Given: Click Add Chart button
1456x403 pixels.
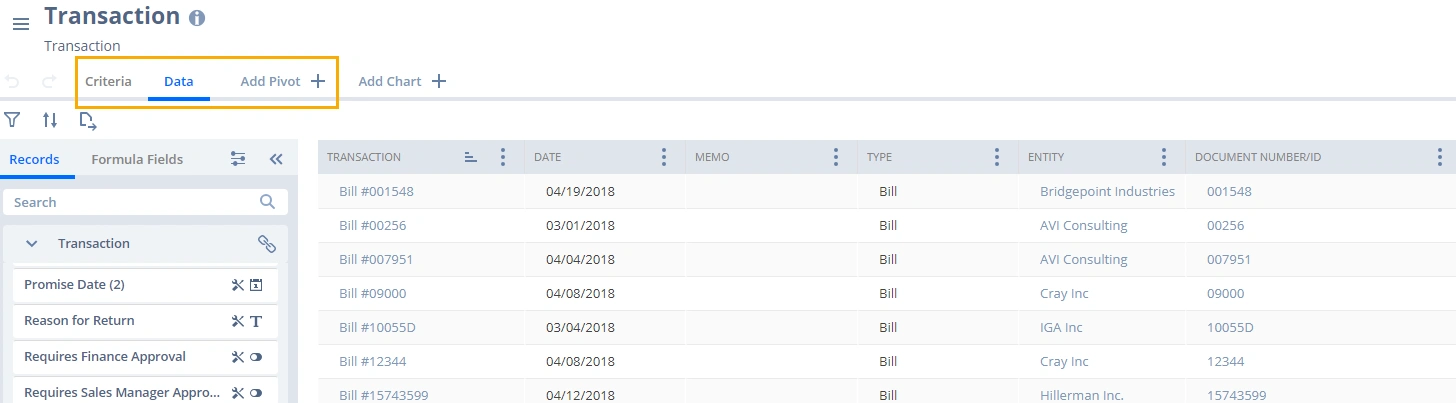Looking at the screenshot, I should click(x=402, y=82).
